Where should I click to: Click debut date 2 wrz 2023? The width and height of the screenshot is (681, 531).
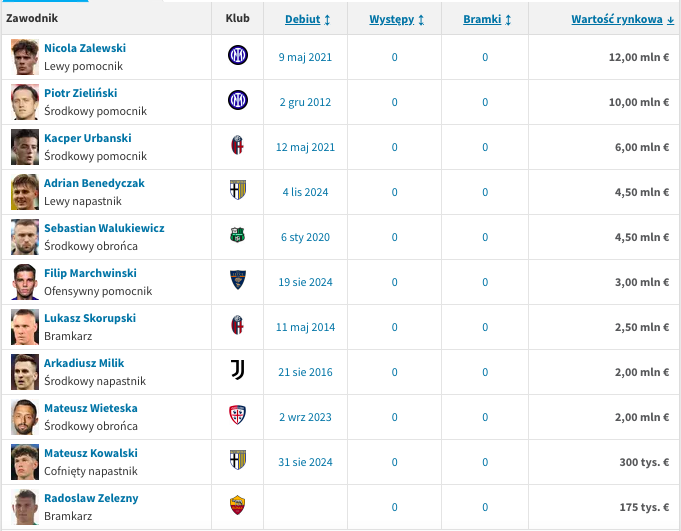coord(305,417)
